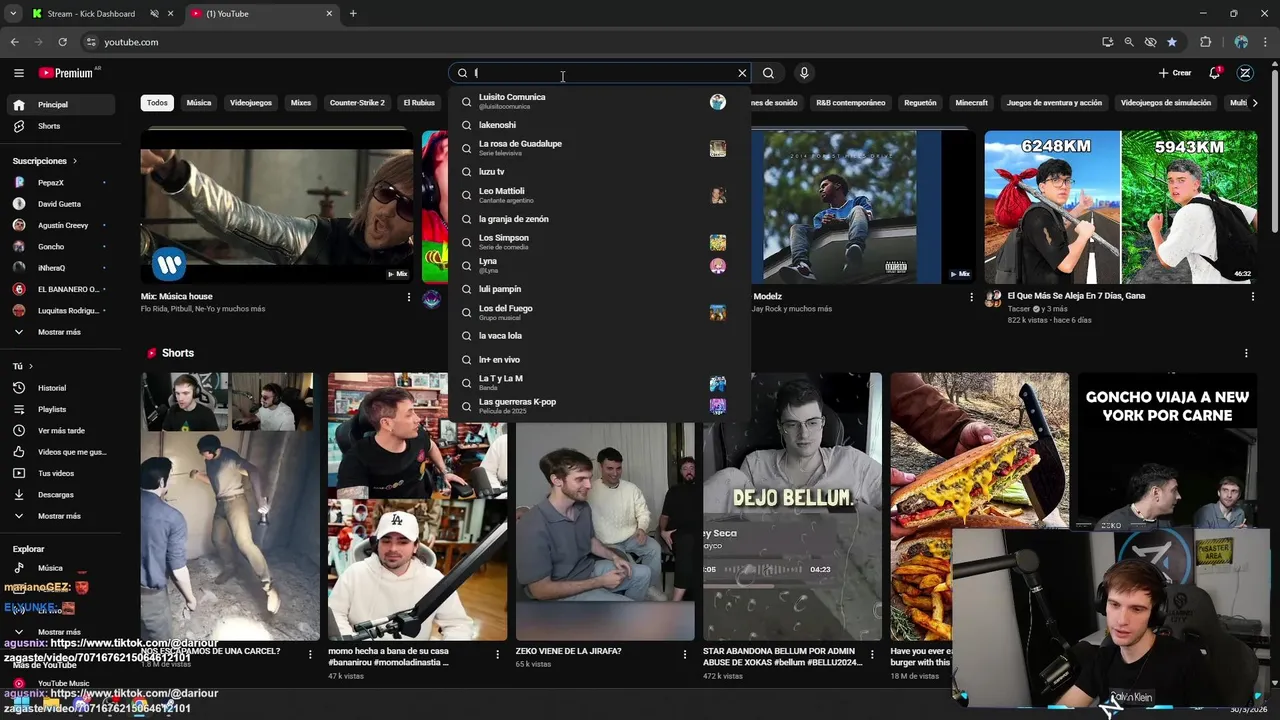Expand the Tú section header

(x=23, y=367)
